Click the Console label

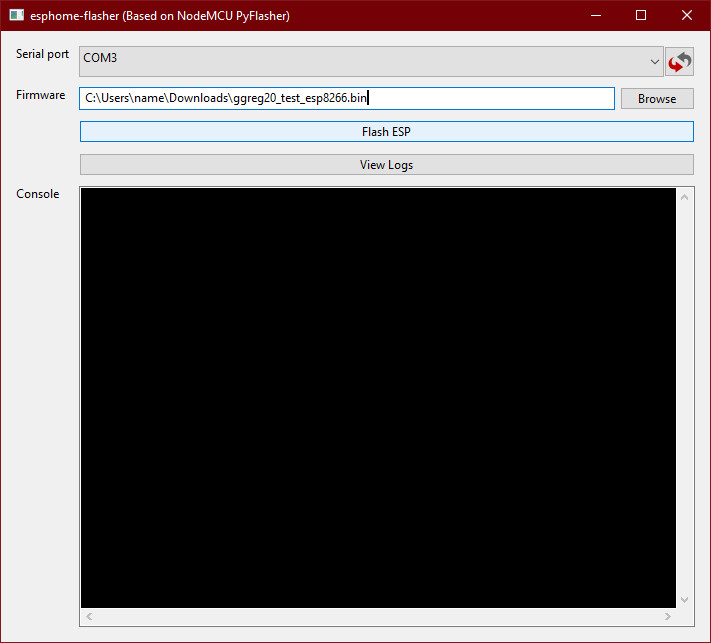coord(38,194)
